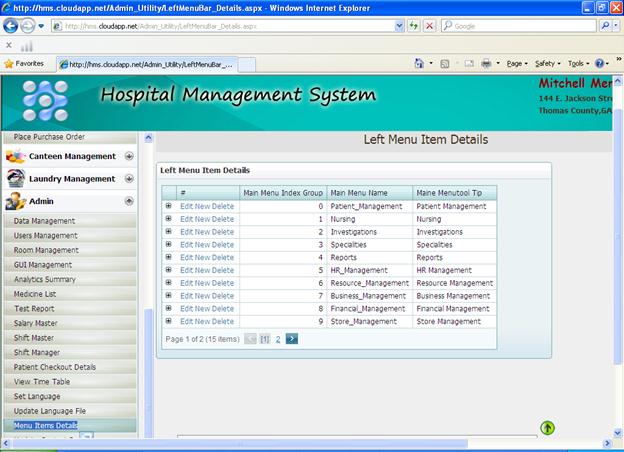Click the browser Back button
624x452 pixels.
(x=10, y=25)
